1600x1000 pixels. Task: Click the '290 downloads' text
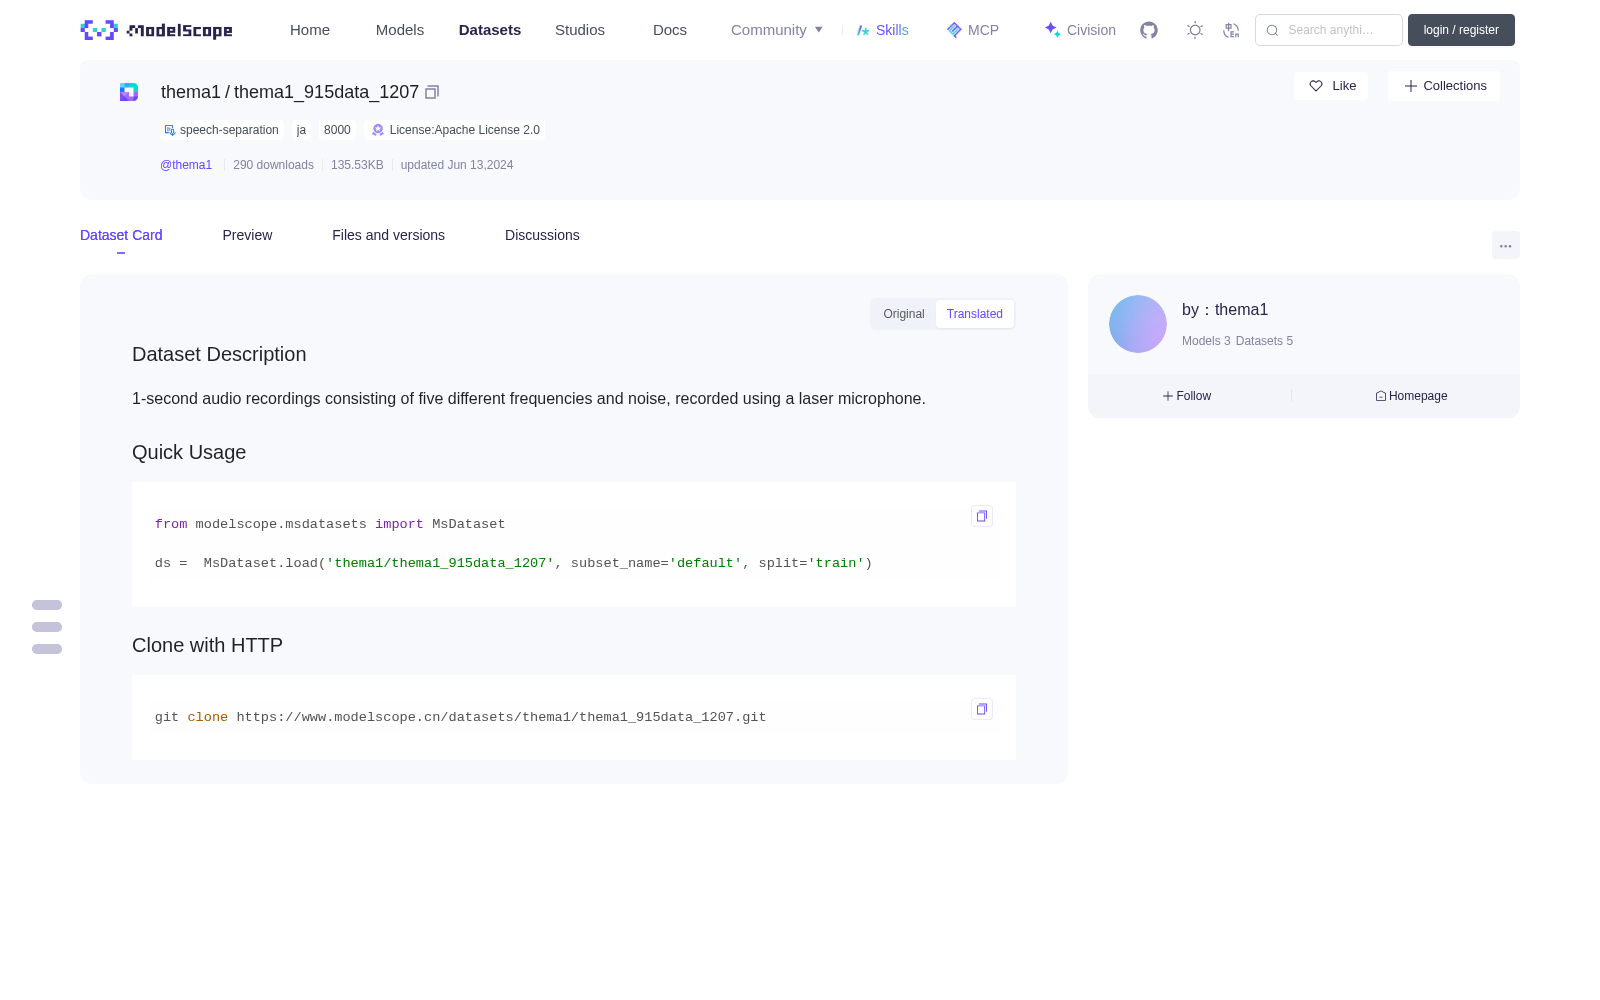(273, 165)
